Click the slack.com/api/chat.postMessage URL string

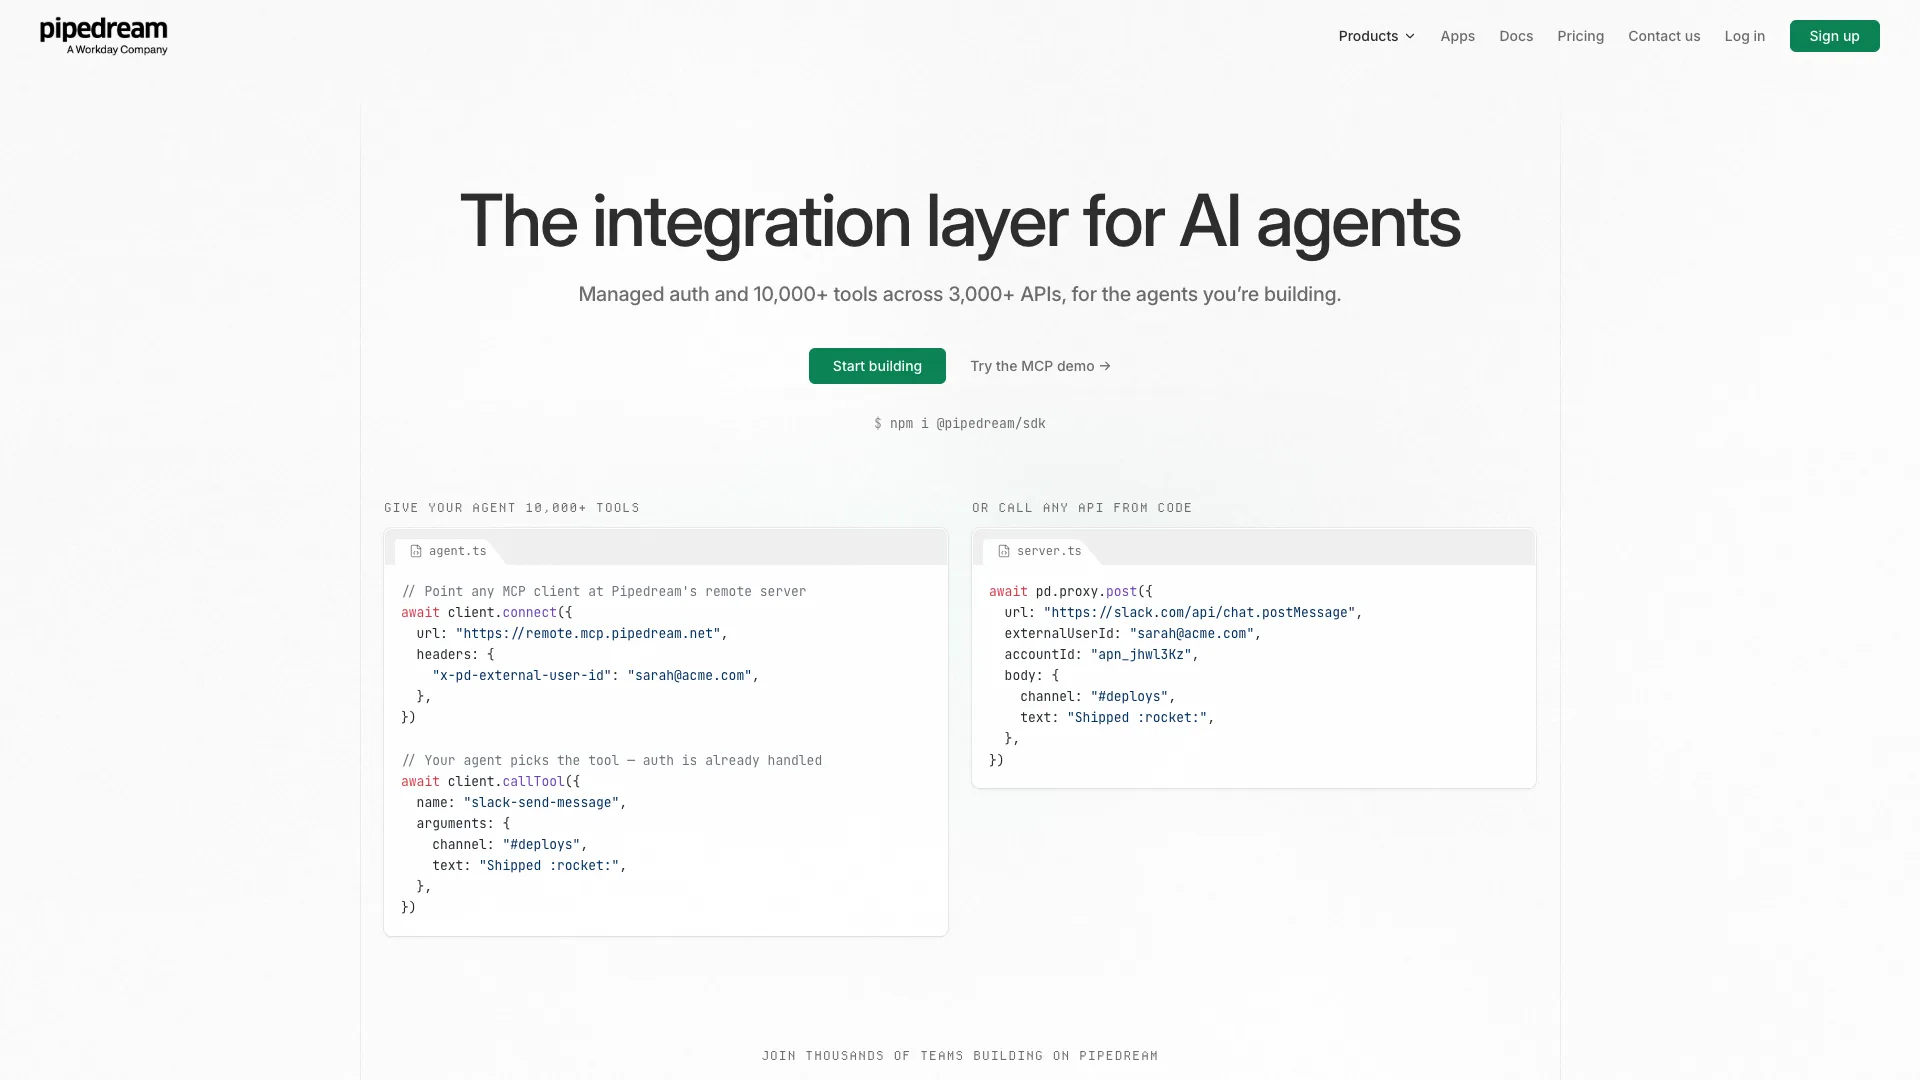tap(1199, 613)
